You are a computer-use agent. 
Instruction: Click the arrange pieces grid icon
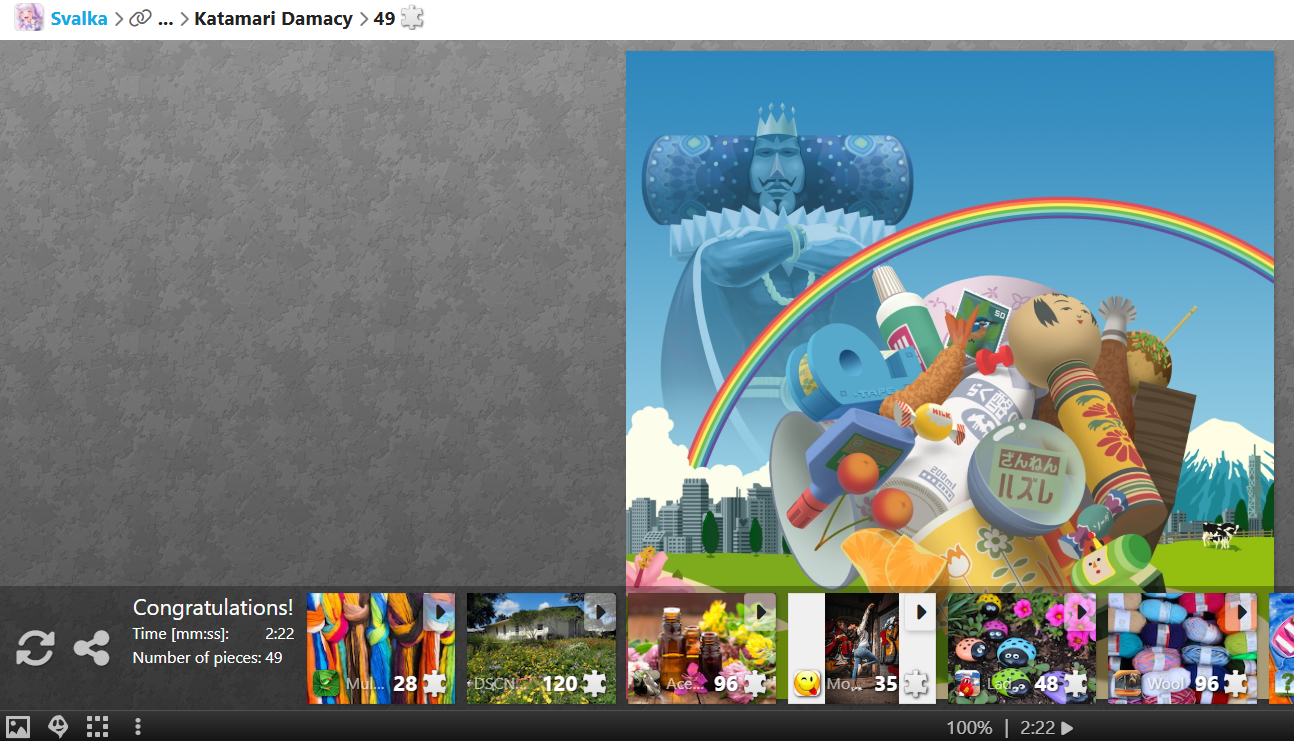pyautogui.click(x=97, y=727)
